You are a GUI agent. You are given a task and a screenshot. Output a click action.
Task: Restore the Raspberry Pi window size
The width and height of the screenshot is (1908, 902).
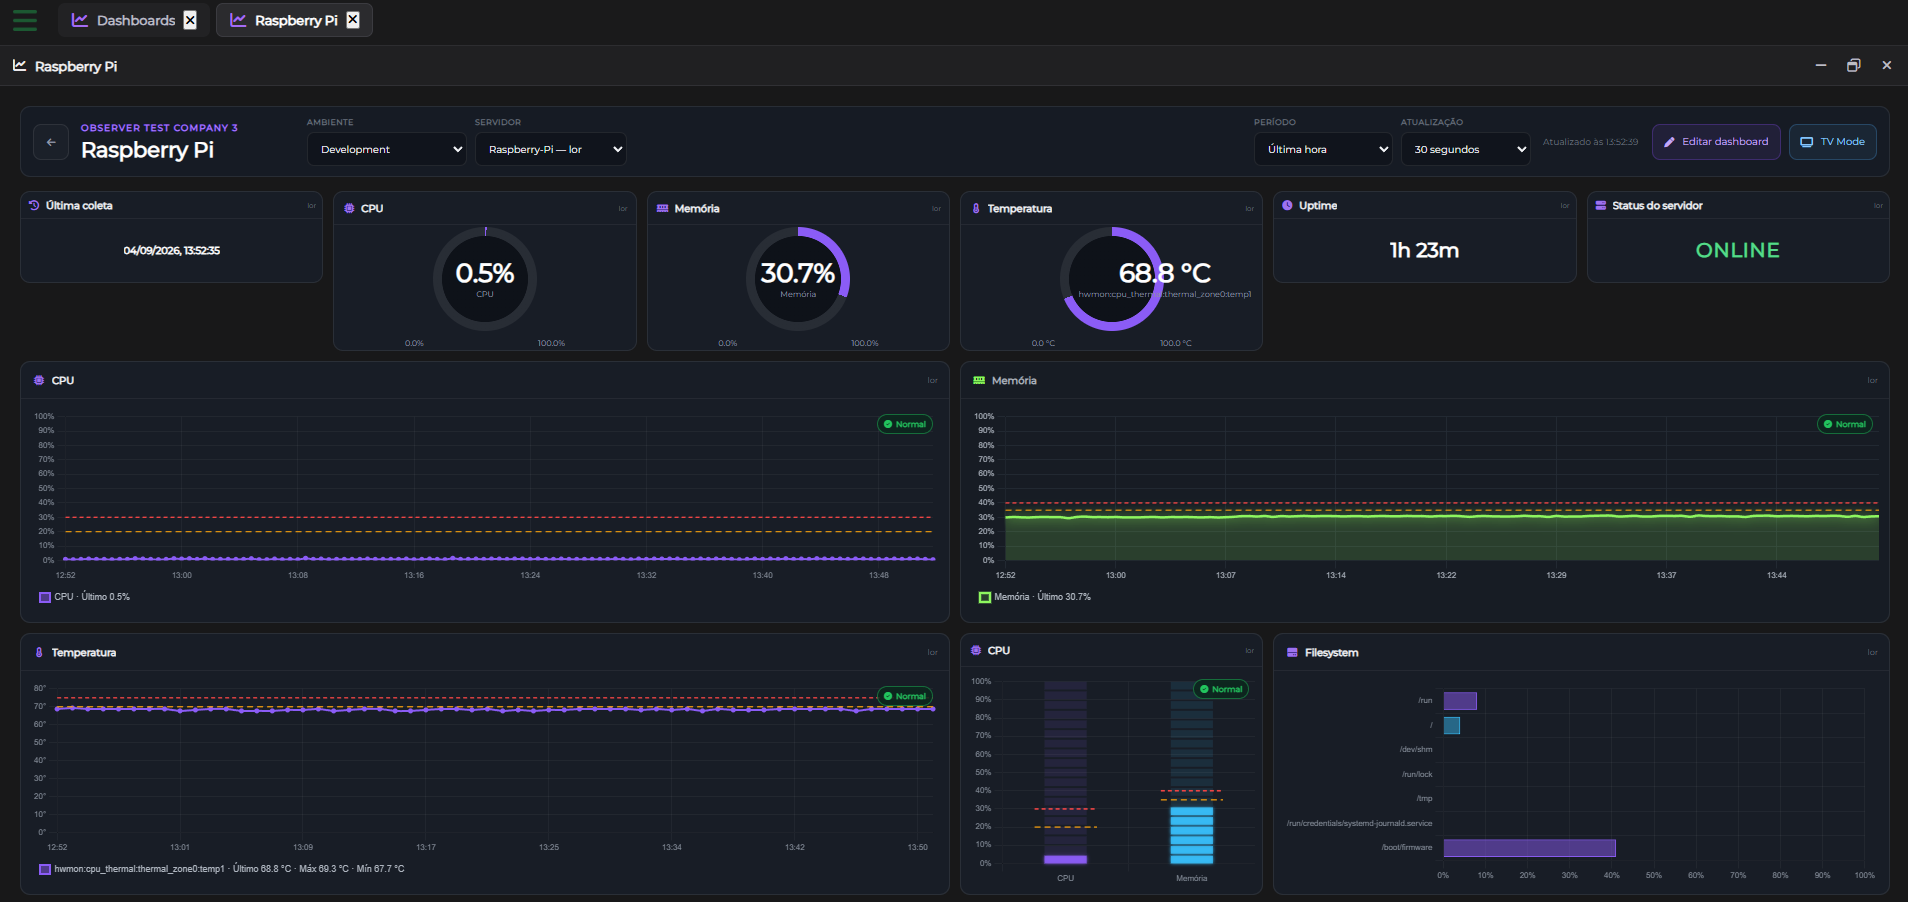[1853, 65]
